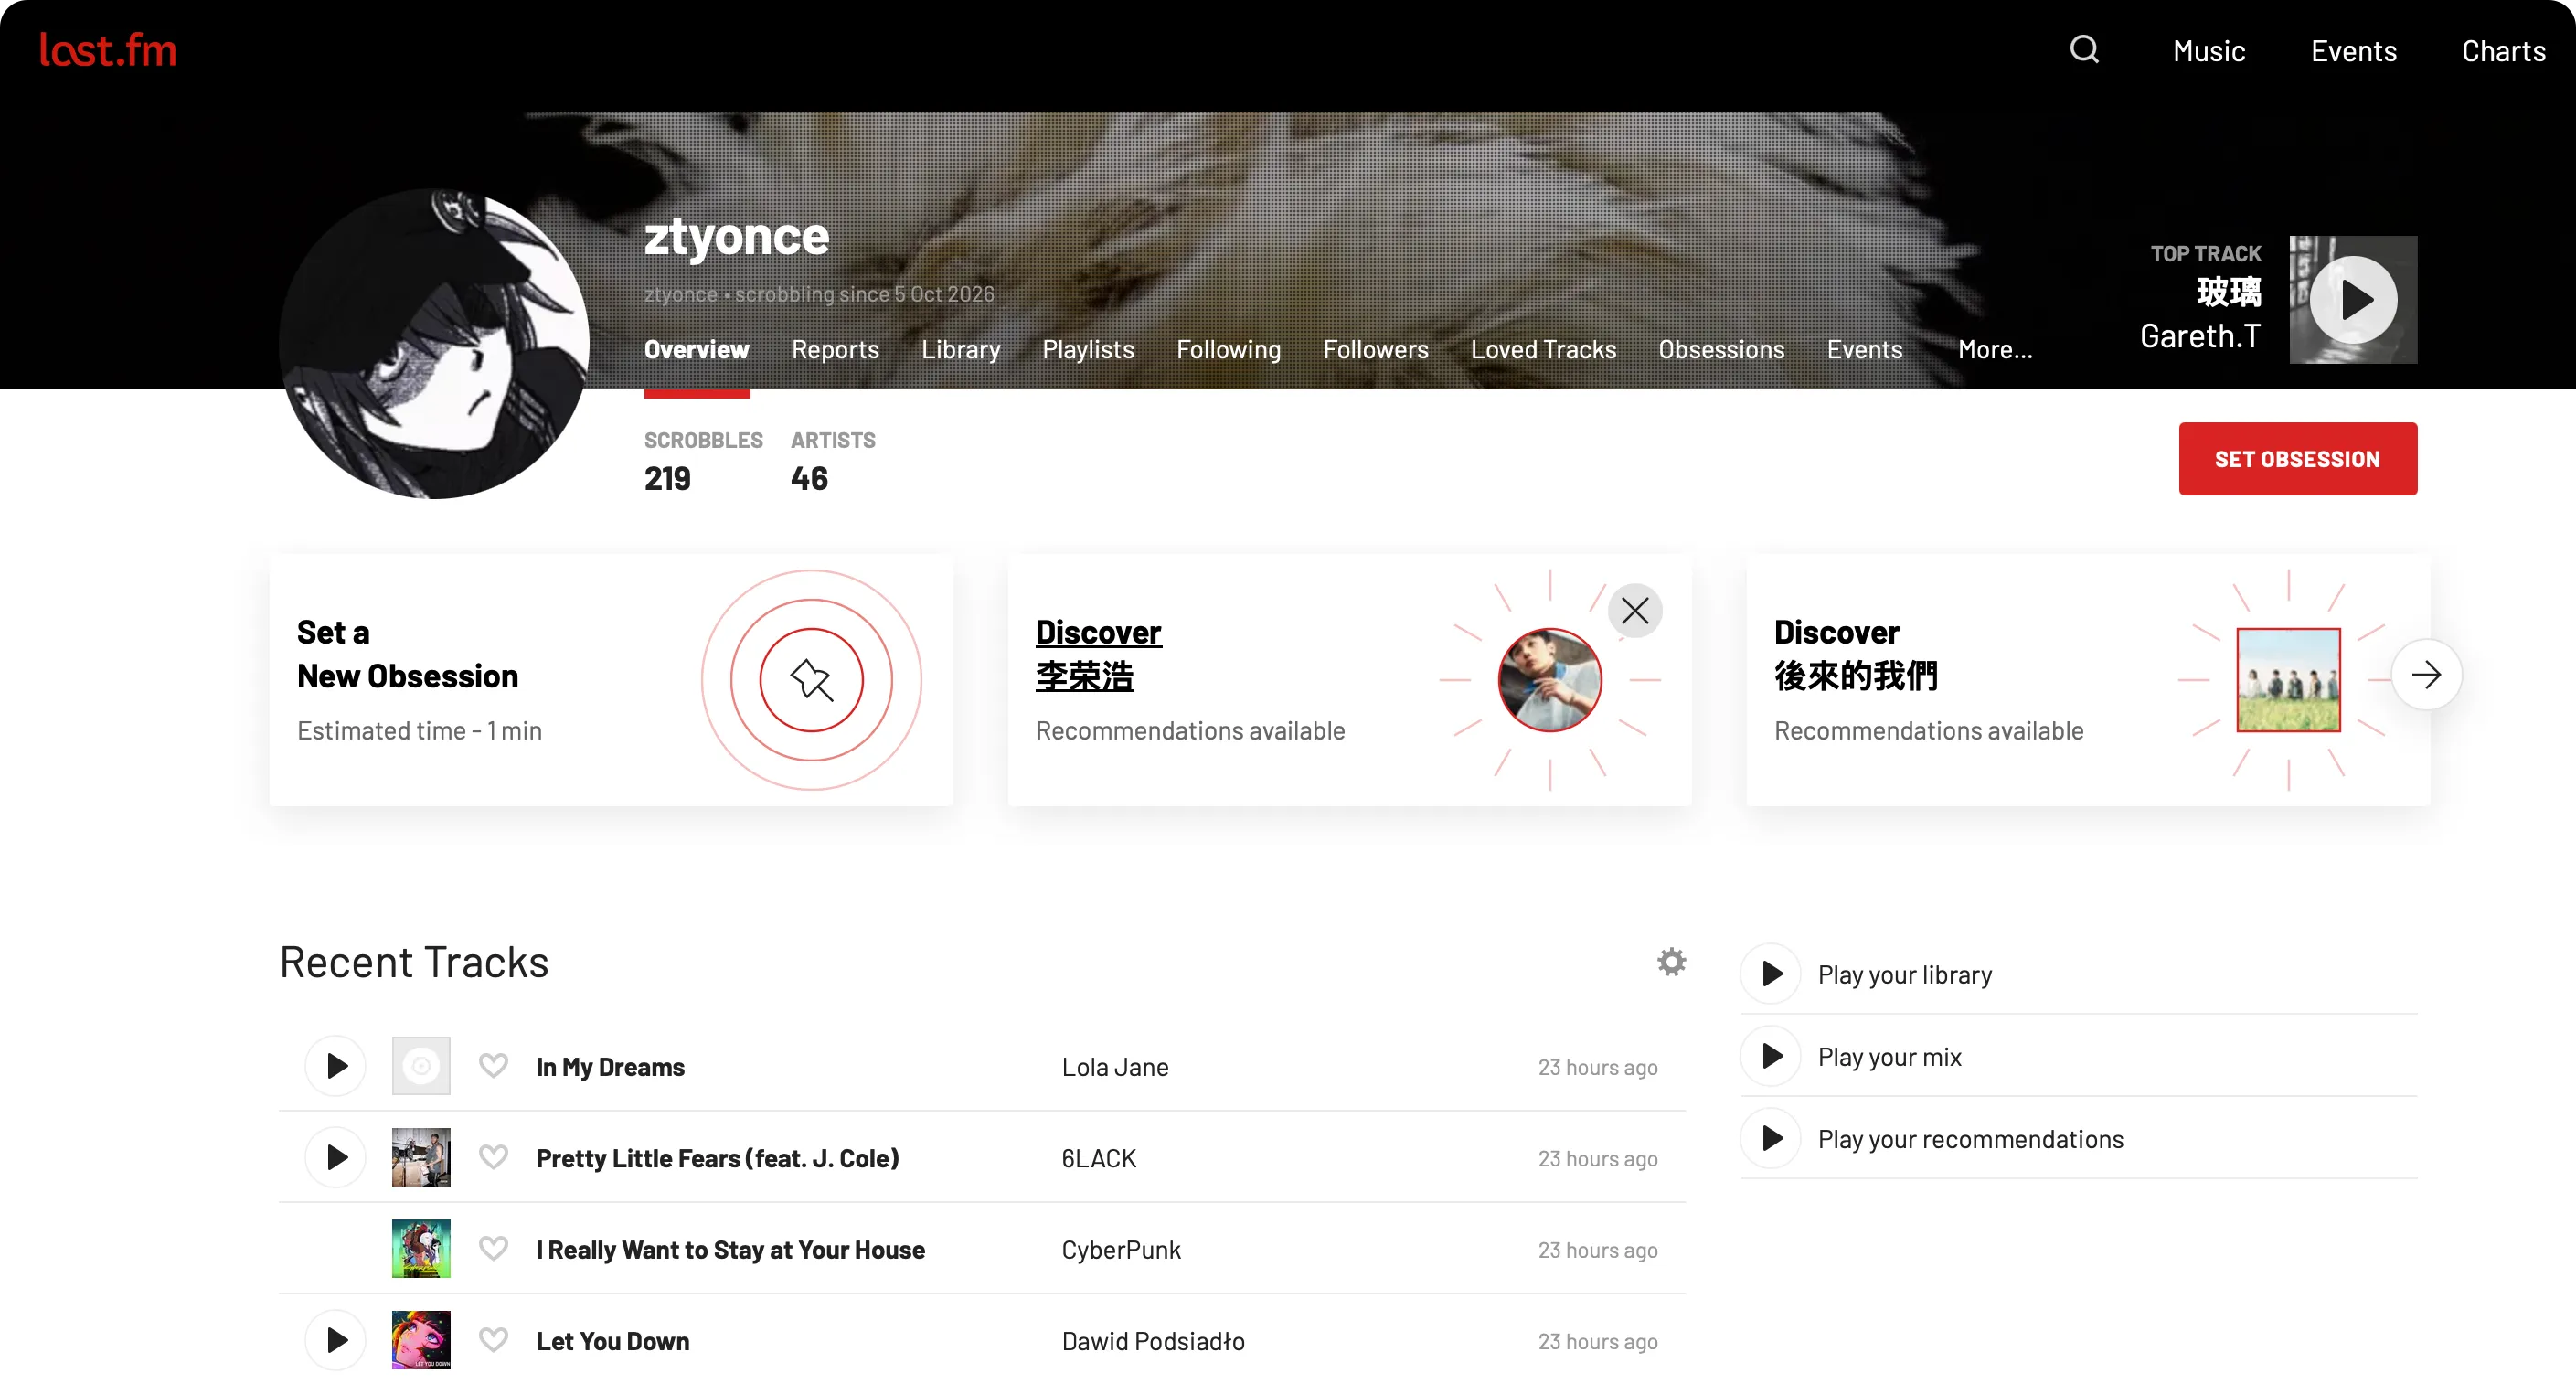Open the Set a New Obsession card
This screenshot has height=1384, width=2576.
click(x=611, y=680)
